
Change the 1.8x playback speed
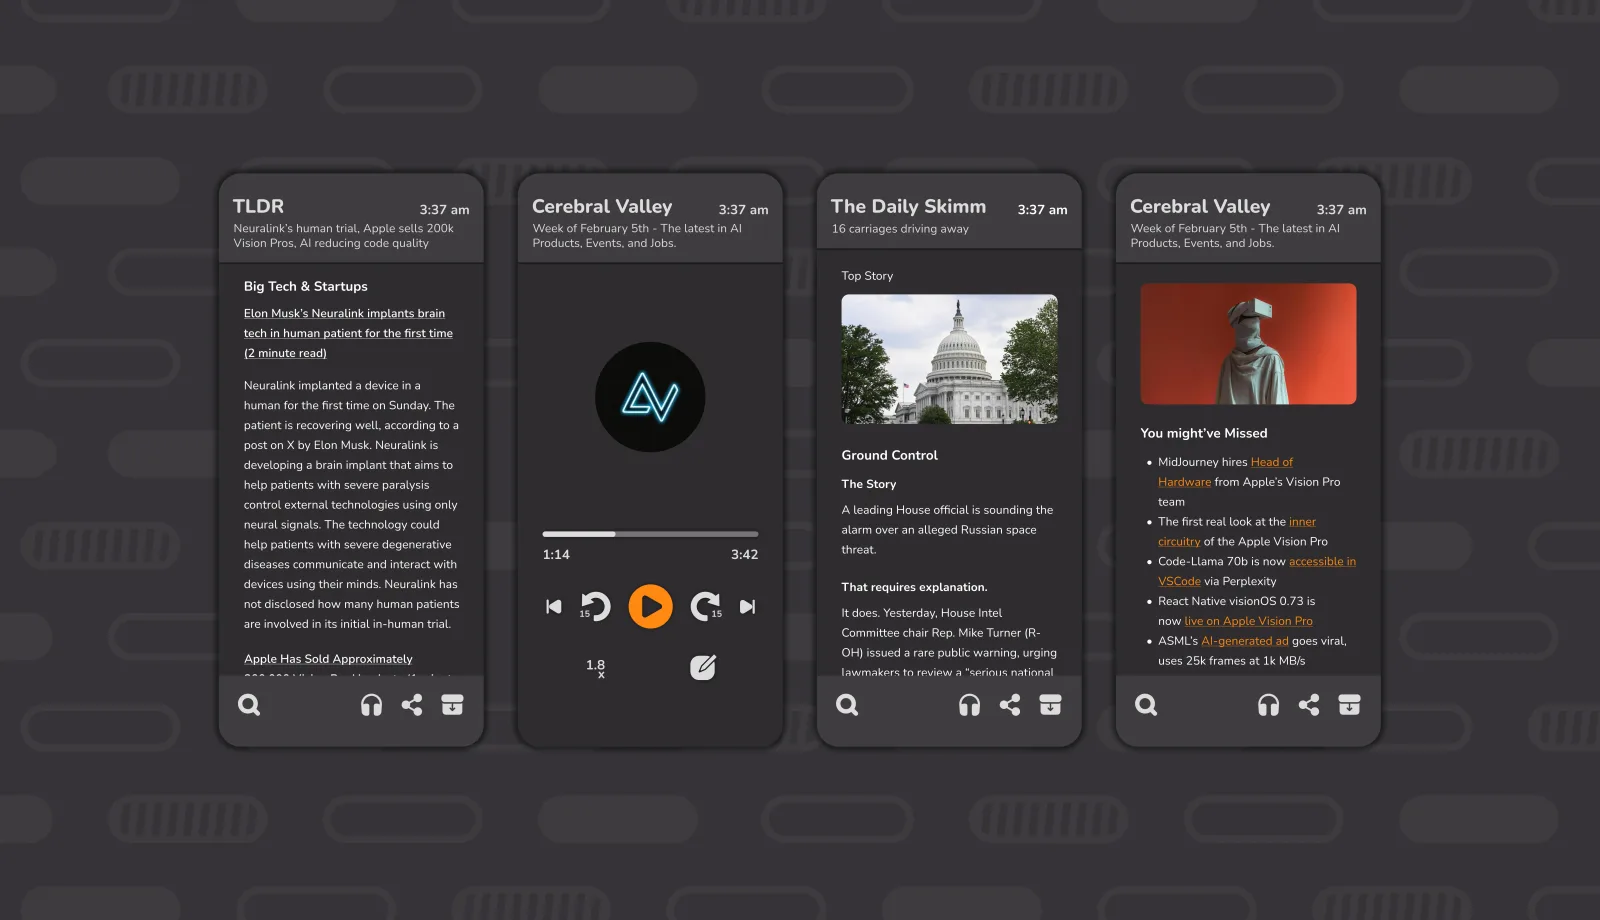596,668
